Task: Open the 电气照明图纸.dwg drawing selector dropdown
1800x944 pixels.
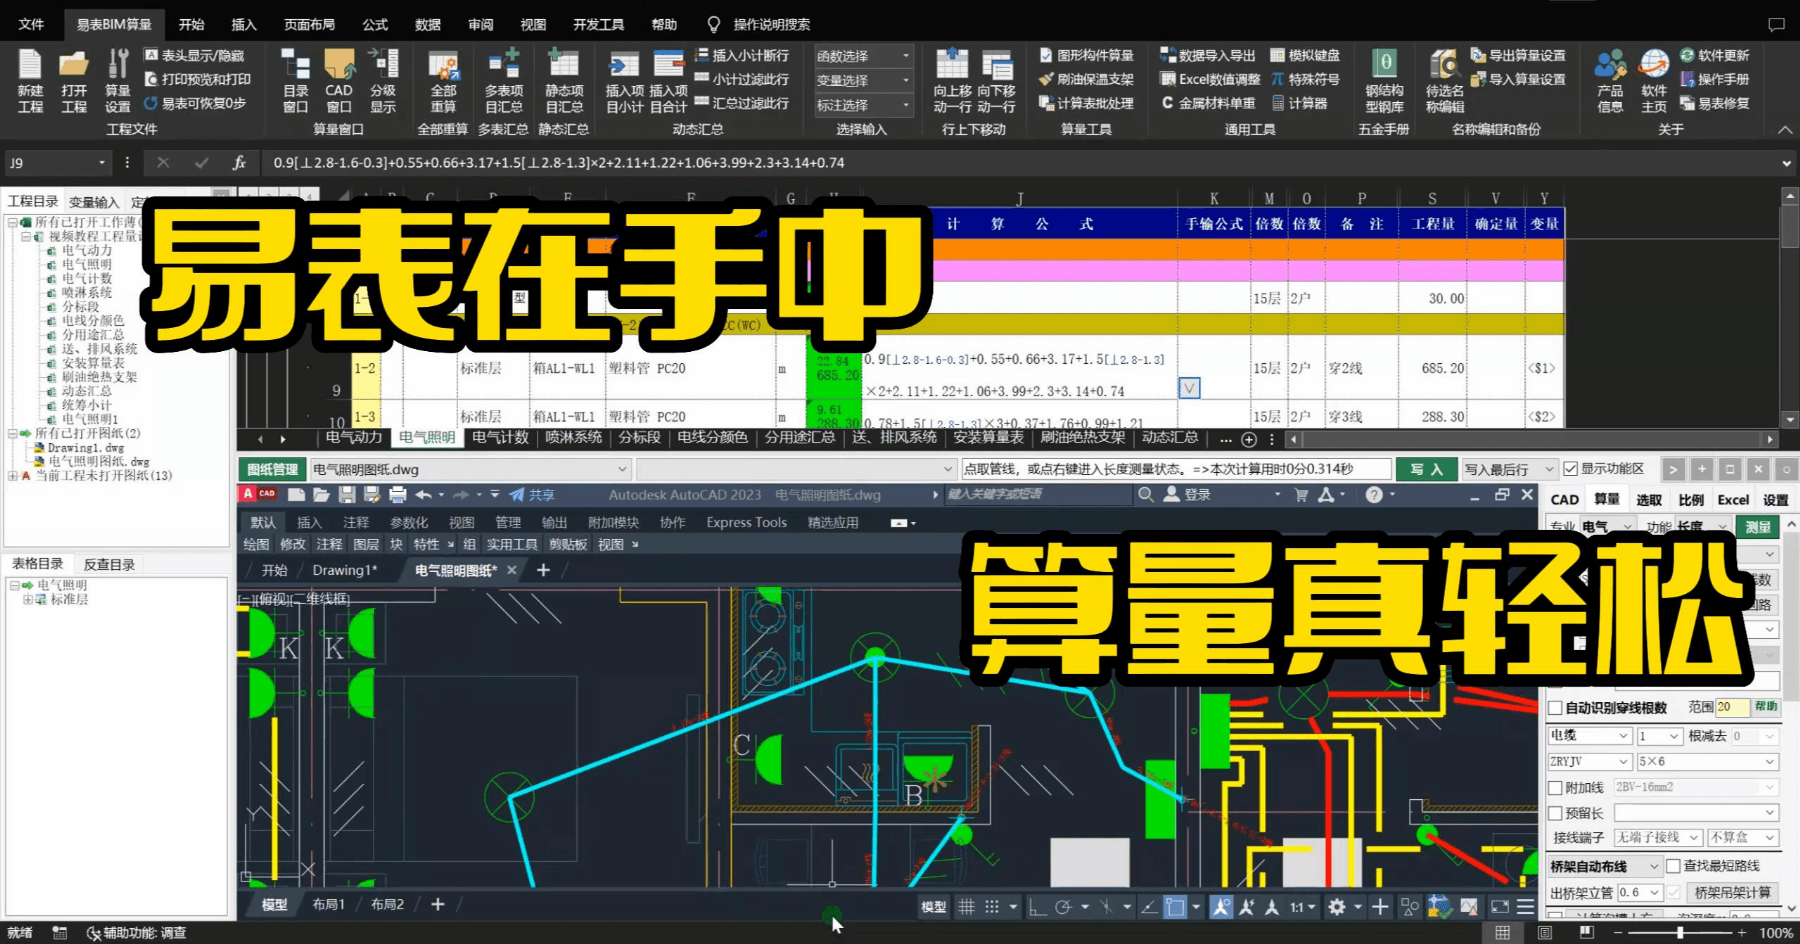Action: tap(470, 469)
